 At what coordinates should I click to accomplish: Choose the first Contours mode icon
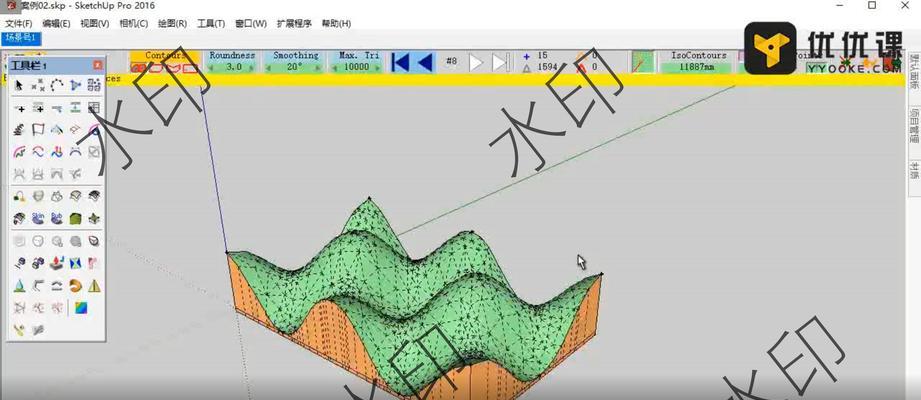point(139,68)
